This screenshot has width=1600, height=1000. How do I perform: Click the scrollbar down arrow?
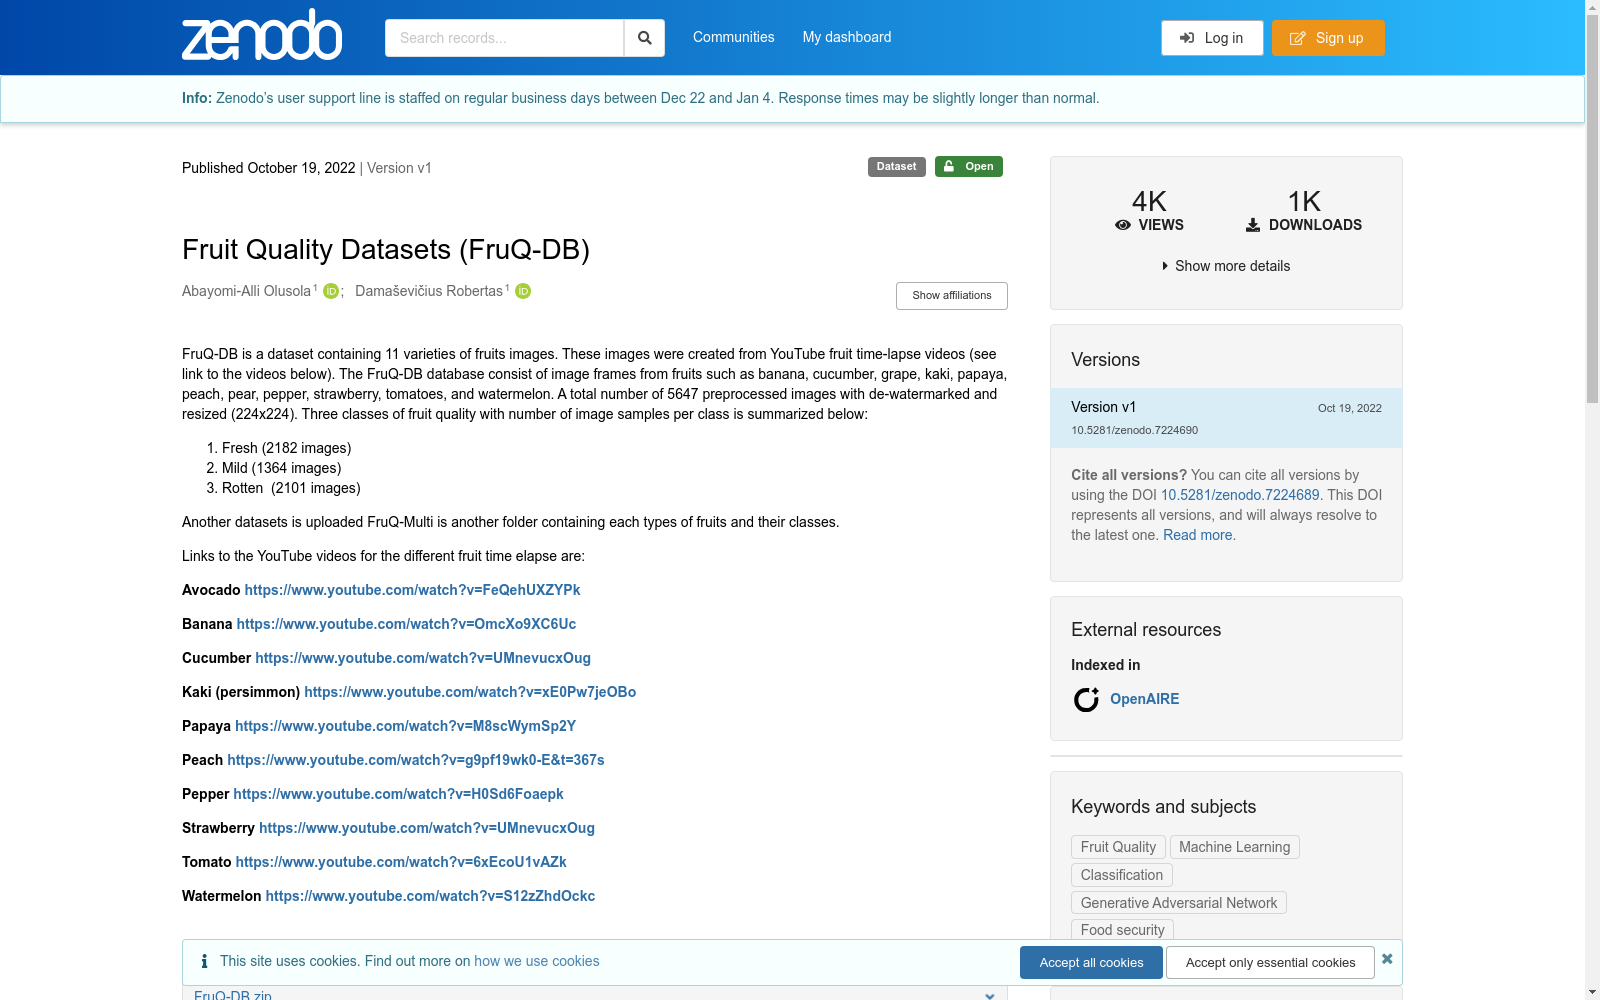1592,992
